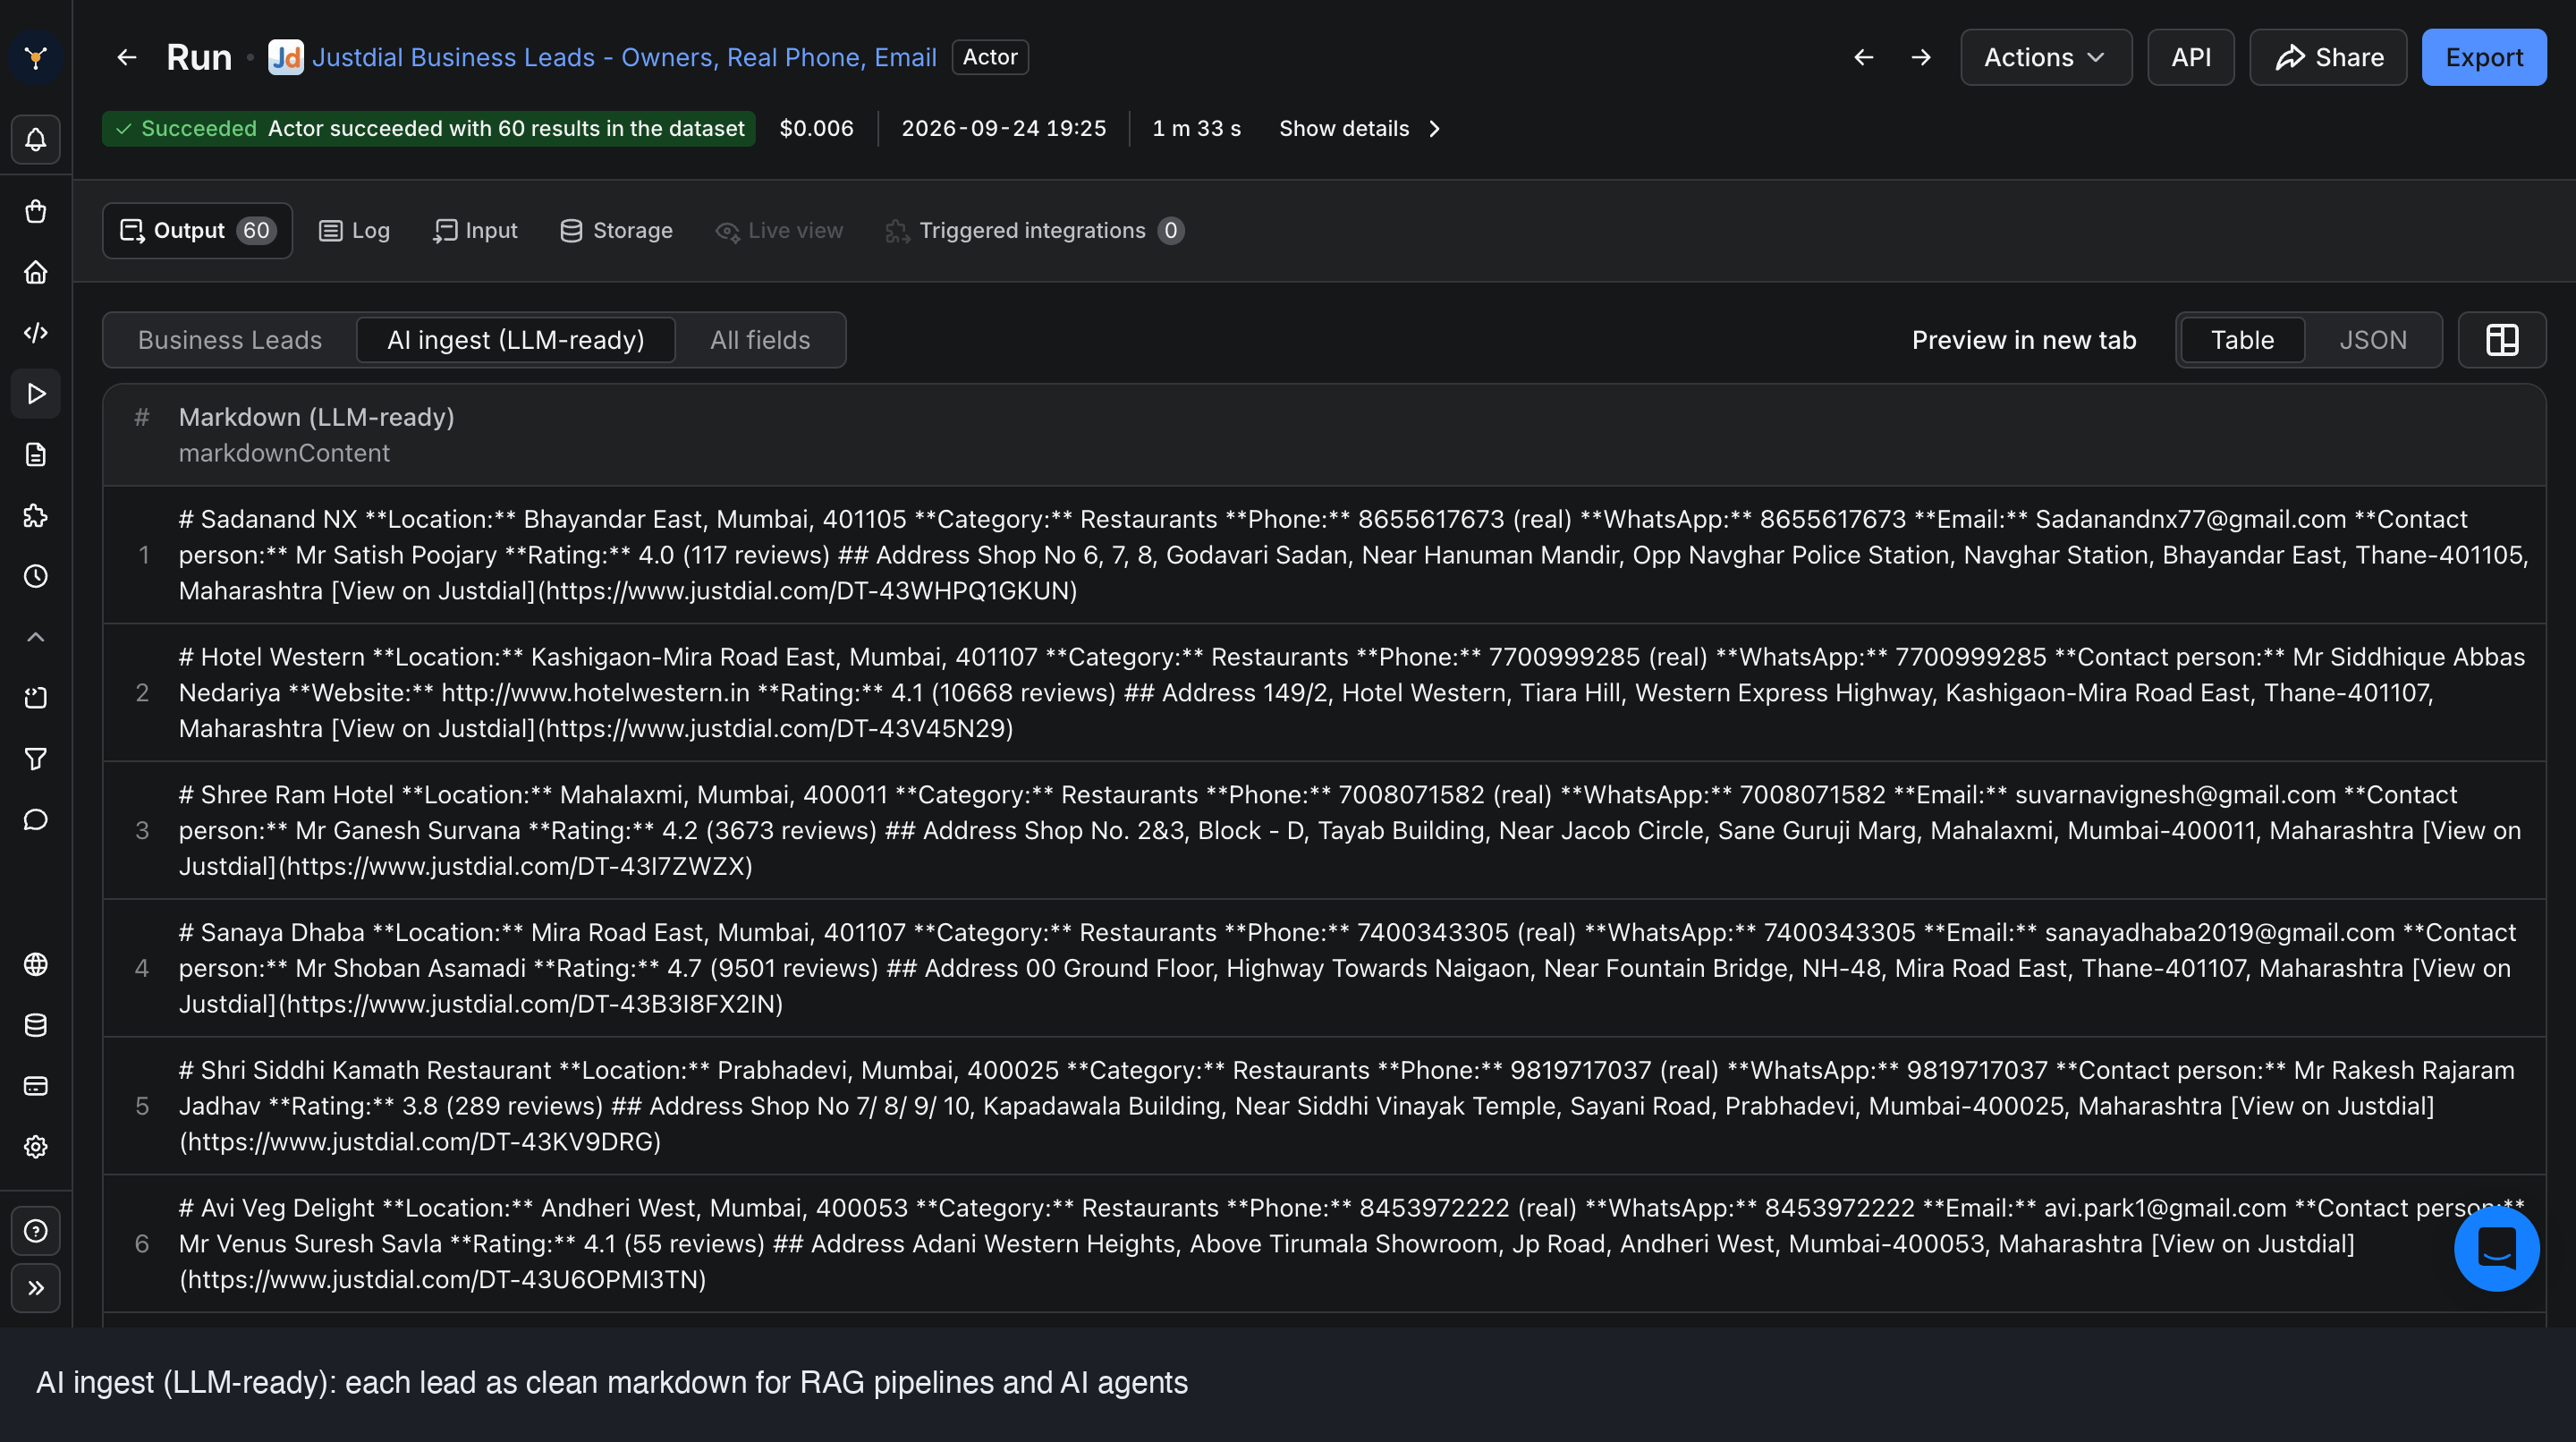Switch to the Input tab

[x=475, y=230]
